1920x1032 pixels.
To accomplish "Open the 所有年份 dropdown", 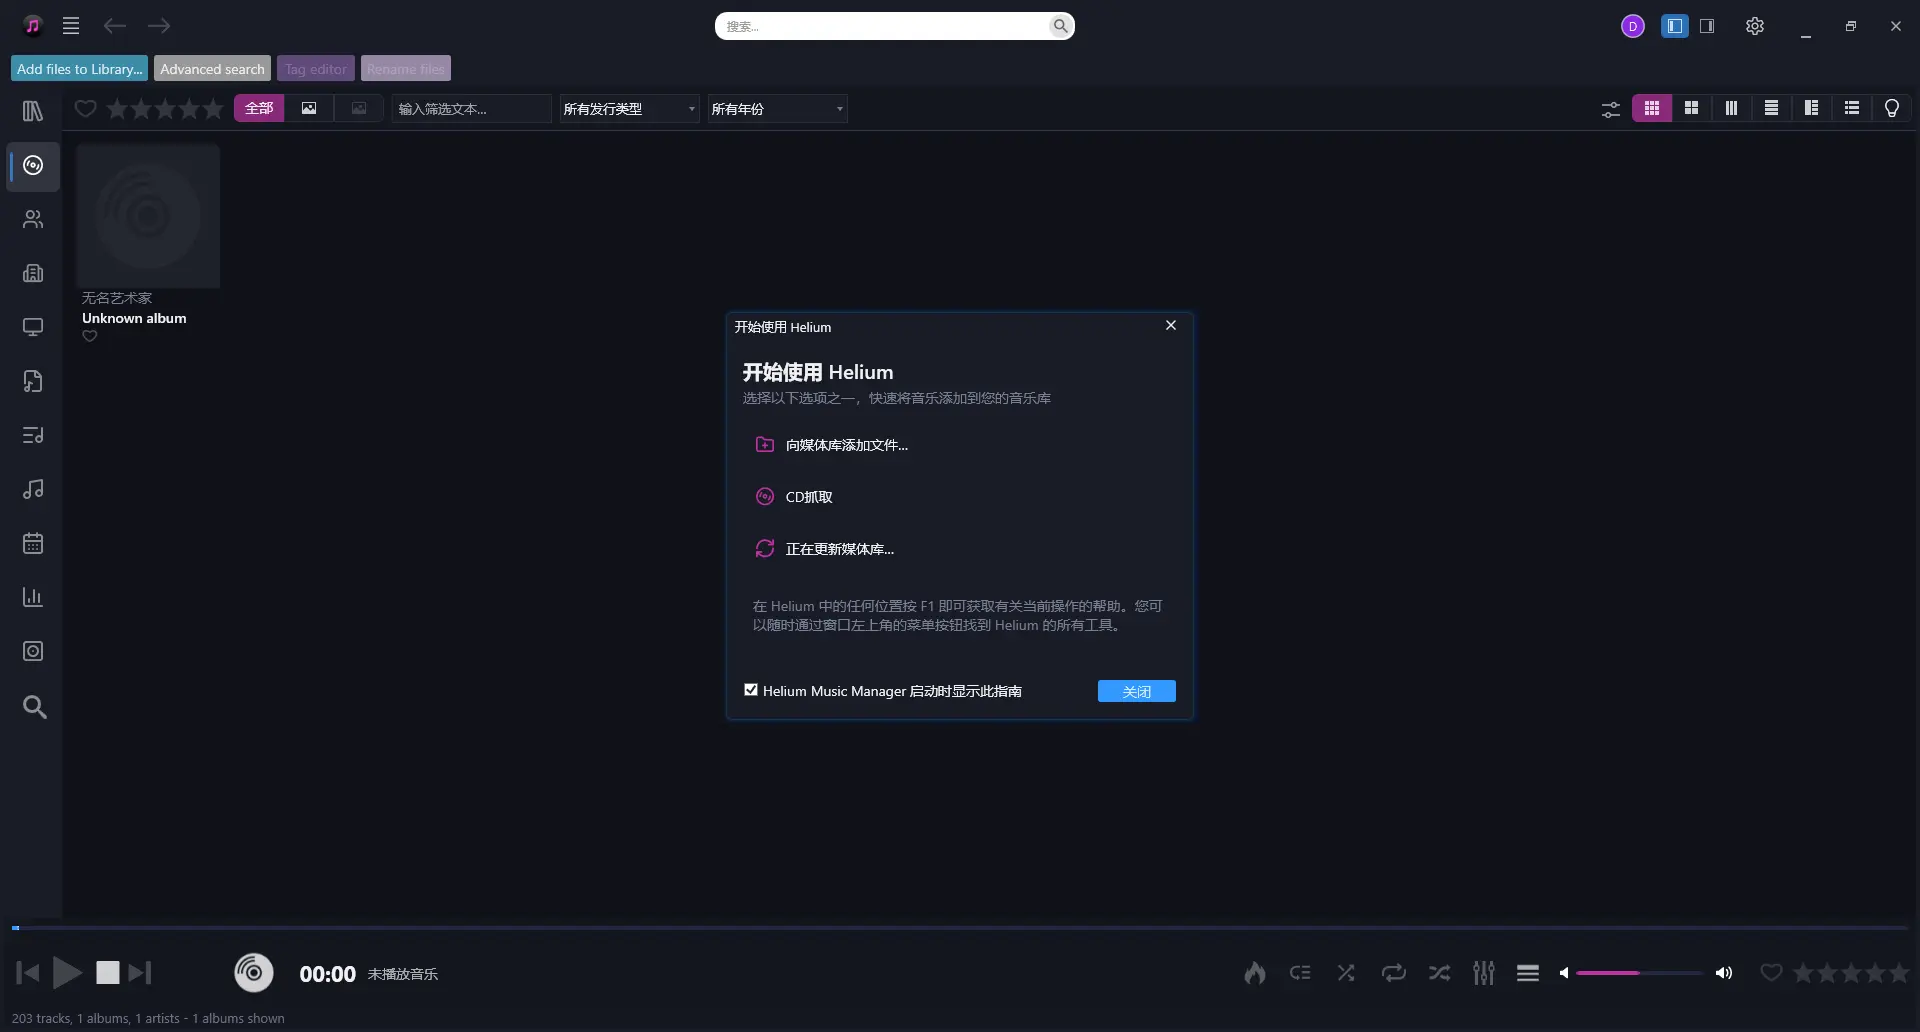I will coord(778,109).
